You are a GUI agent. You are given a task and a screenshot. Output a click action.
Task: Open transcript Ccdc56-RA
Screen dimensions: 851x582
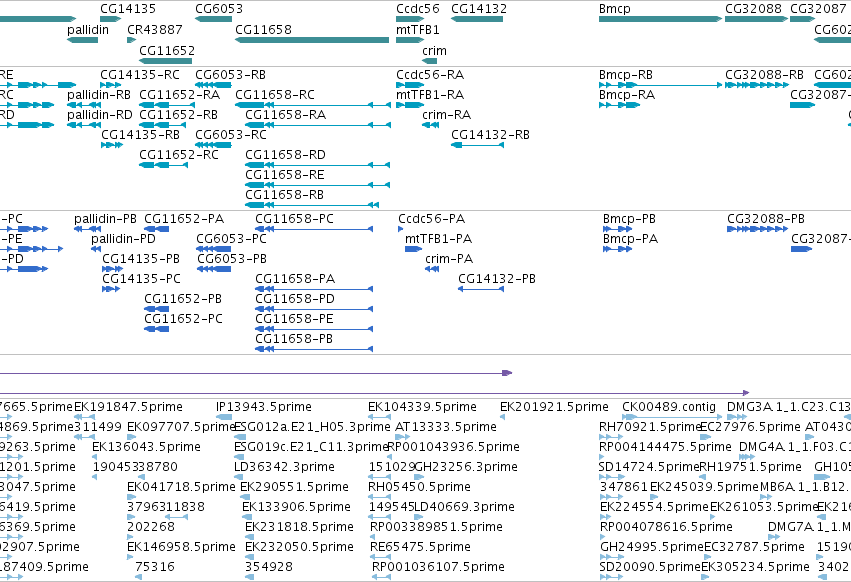tap(430, 74)
